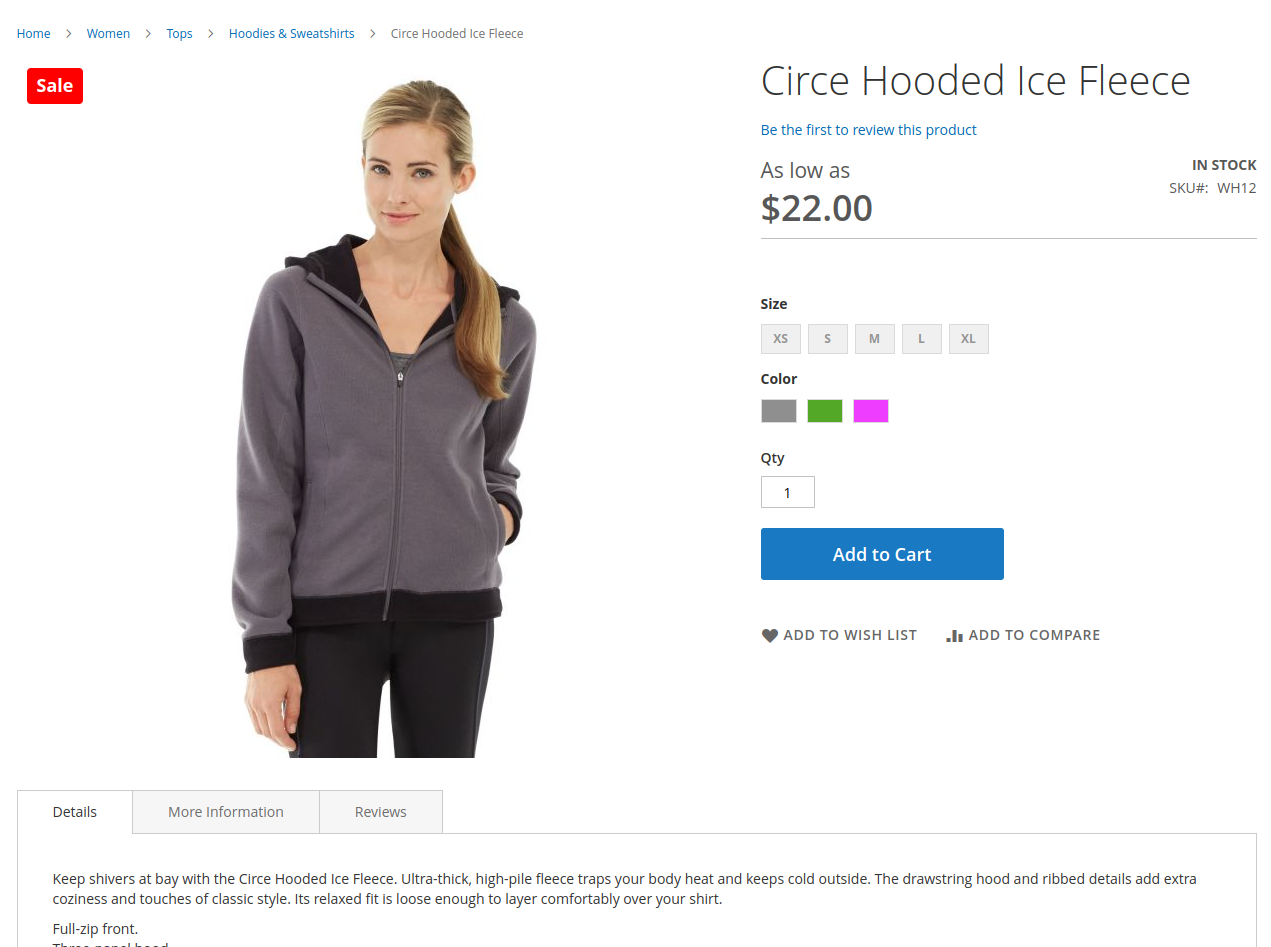Pick size L option
This screenshot has width=1271, height=947.
point(922,339)
